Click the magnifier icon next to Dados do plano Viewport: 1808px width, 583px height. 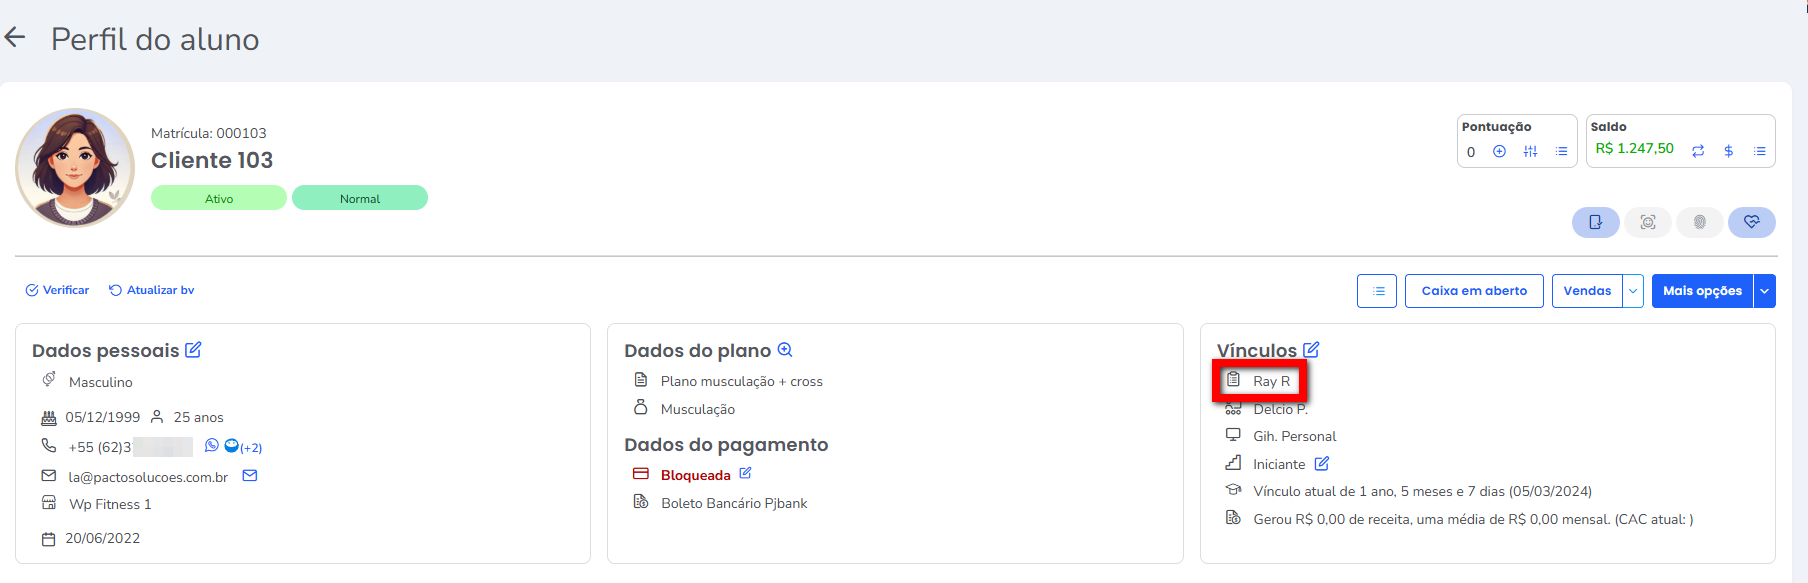click(785, 350)
